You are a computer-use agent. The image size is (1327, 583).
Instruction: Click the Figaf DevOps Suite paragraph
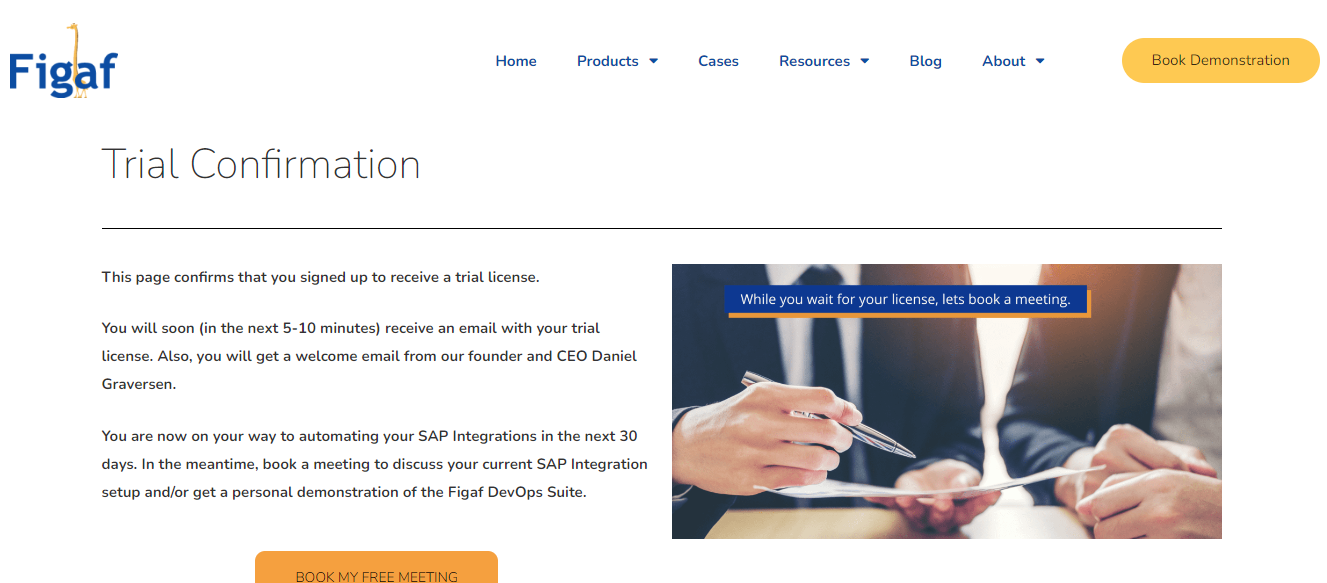(375, 464)
